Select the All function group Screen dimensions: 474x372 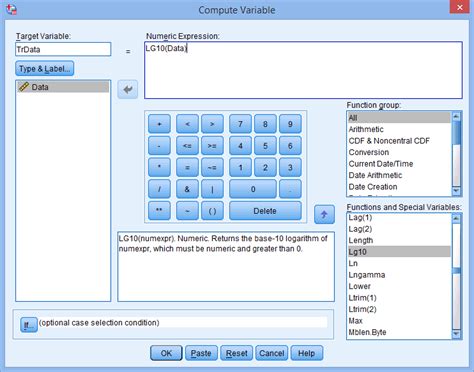coord(399,118)
